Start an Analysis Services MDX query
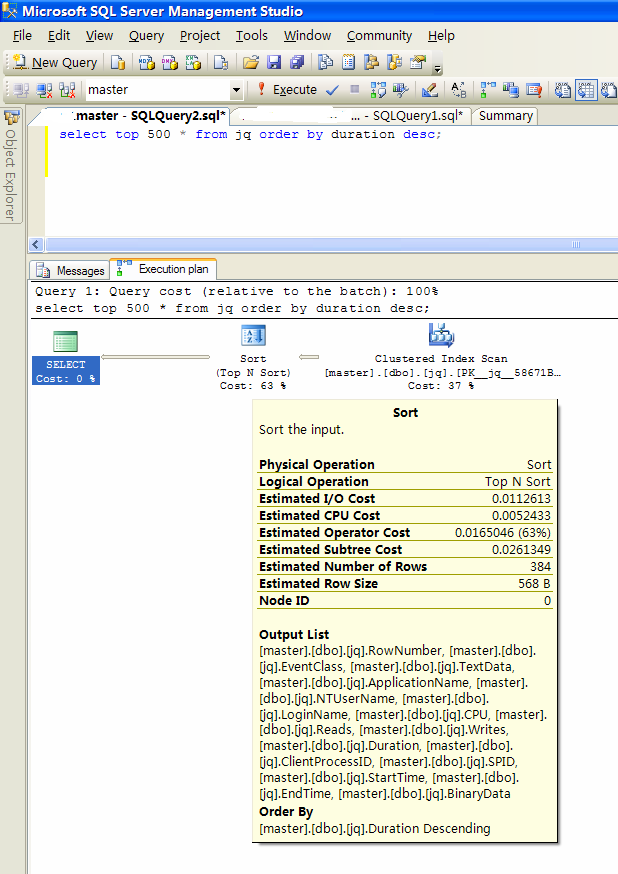This screenshot has height=874, width=618. 147,62
